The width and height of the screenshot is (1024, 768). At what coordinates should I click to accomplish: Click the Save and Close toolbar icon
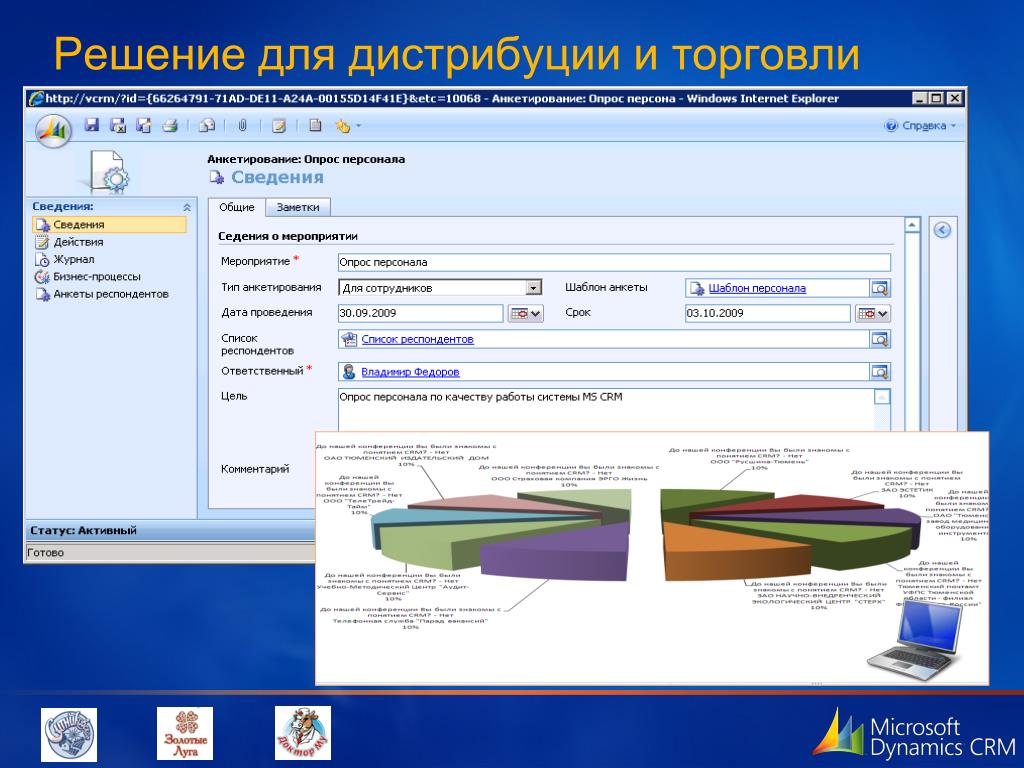tap(118, 125)
